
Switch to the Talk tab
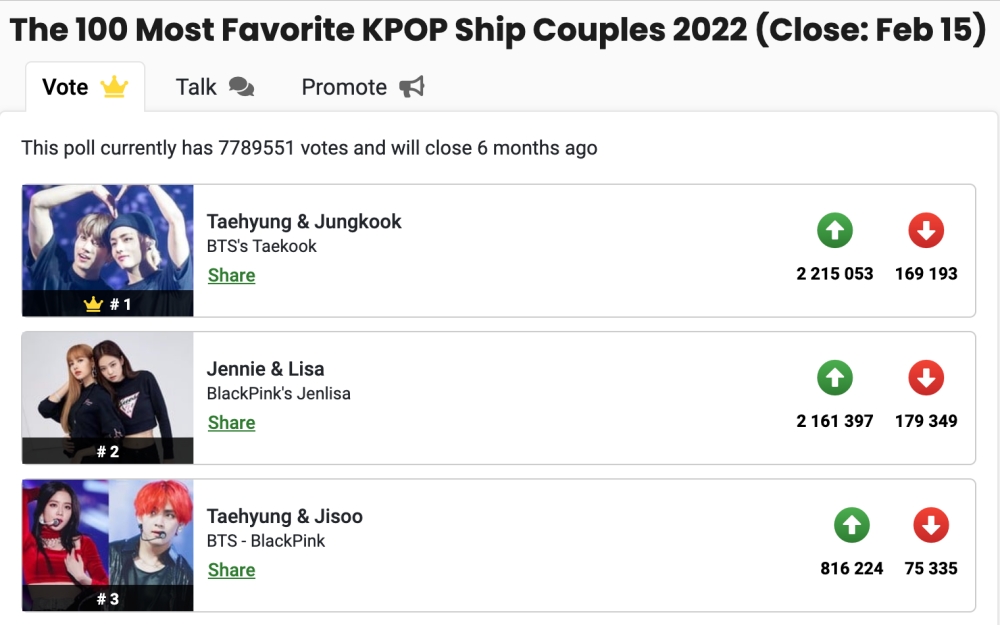coord(197,87)
